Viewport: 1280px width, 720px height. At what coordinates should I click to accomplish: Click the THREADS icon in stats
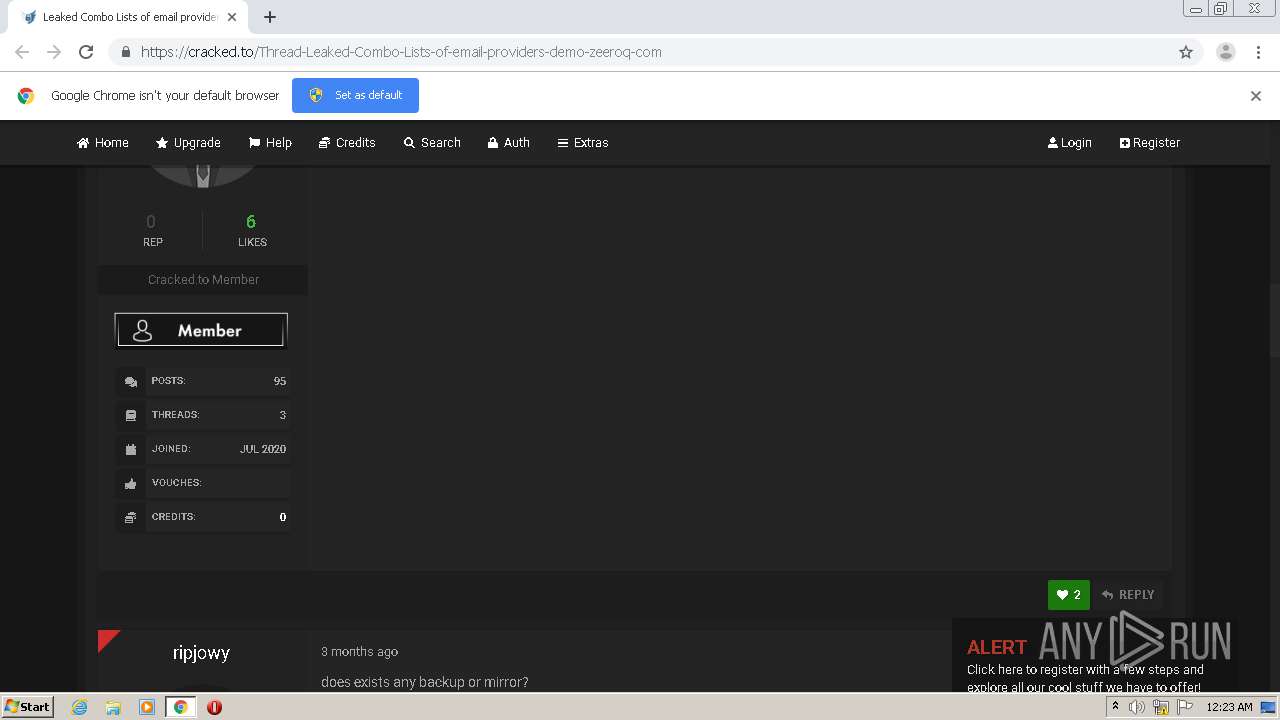tap(131, 415)
